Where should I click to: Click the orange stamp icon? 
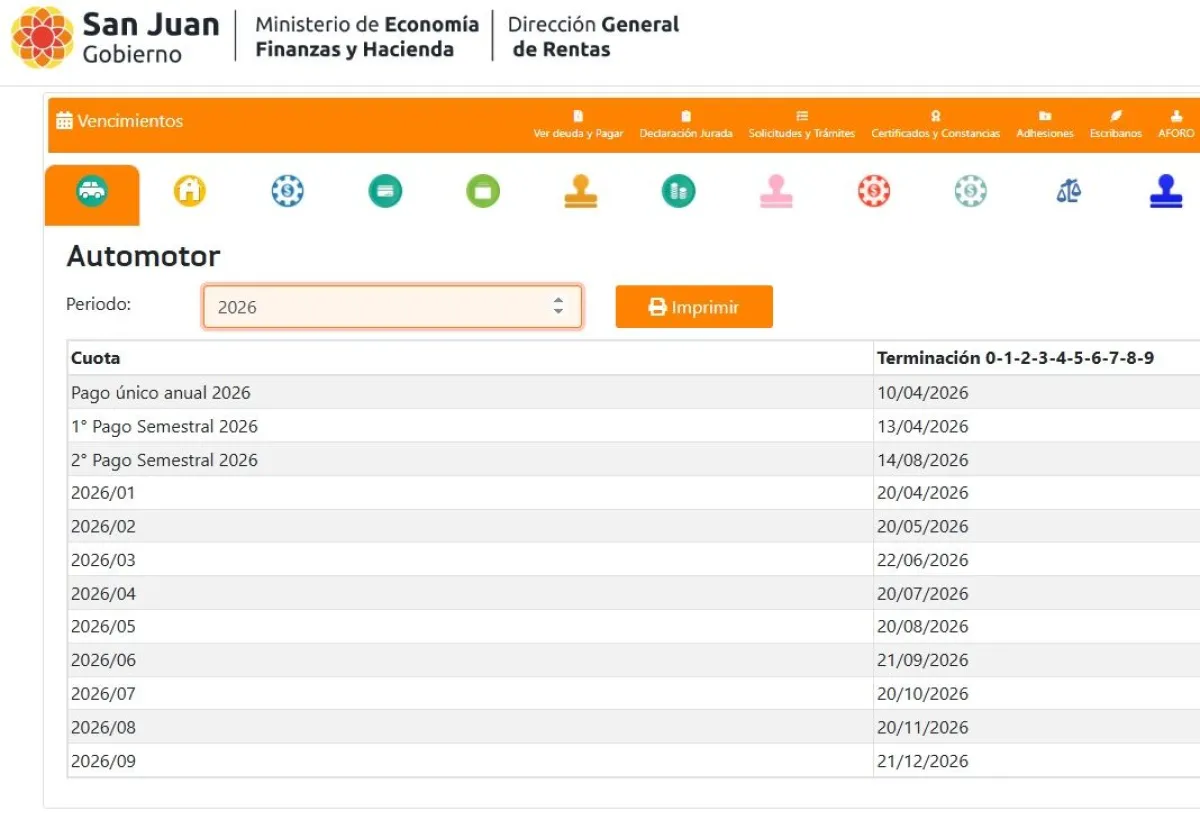click(580, 190)
